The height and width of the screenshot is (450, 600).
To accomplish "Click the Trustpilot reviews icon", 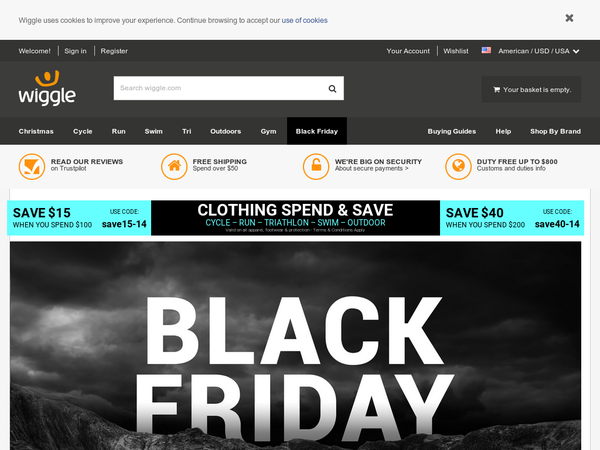I will (32, 166).
